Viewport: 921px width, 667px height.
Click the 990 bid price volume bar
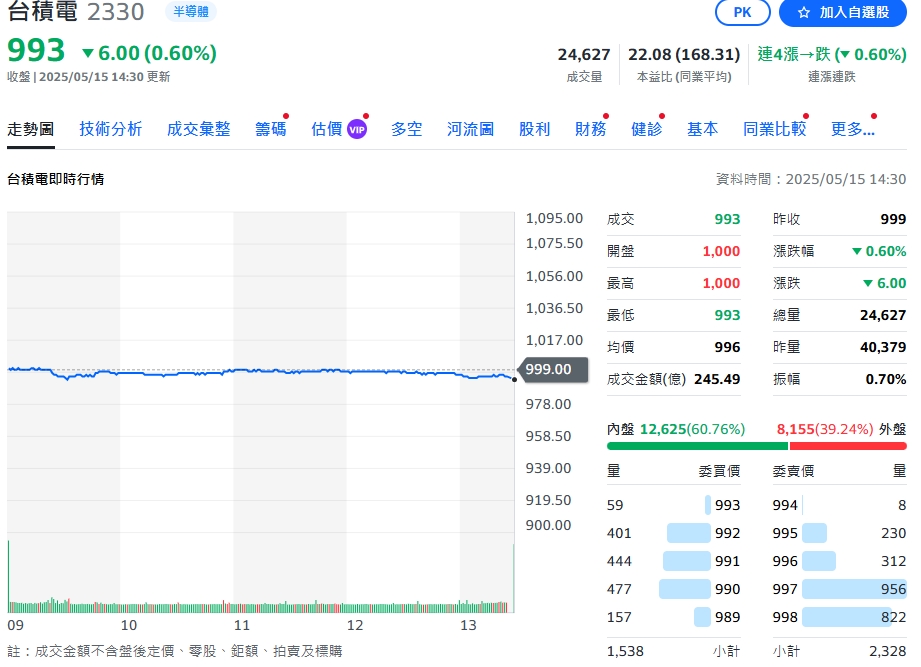pos(685,590)
